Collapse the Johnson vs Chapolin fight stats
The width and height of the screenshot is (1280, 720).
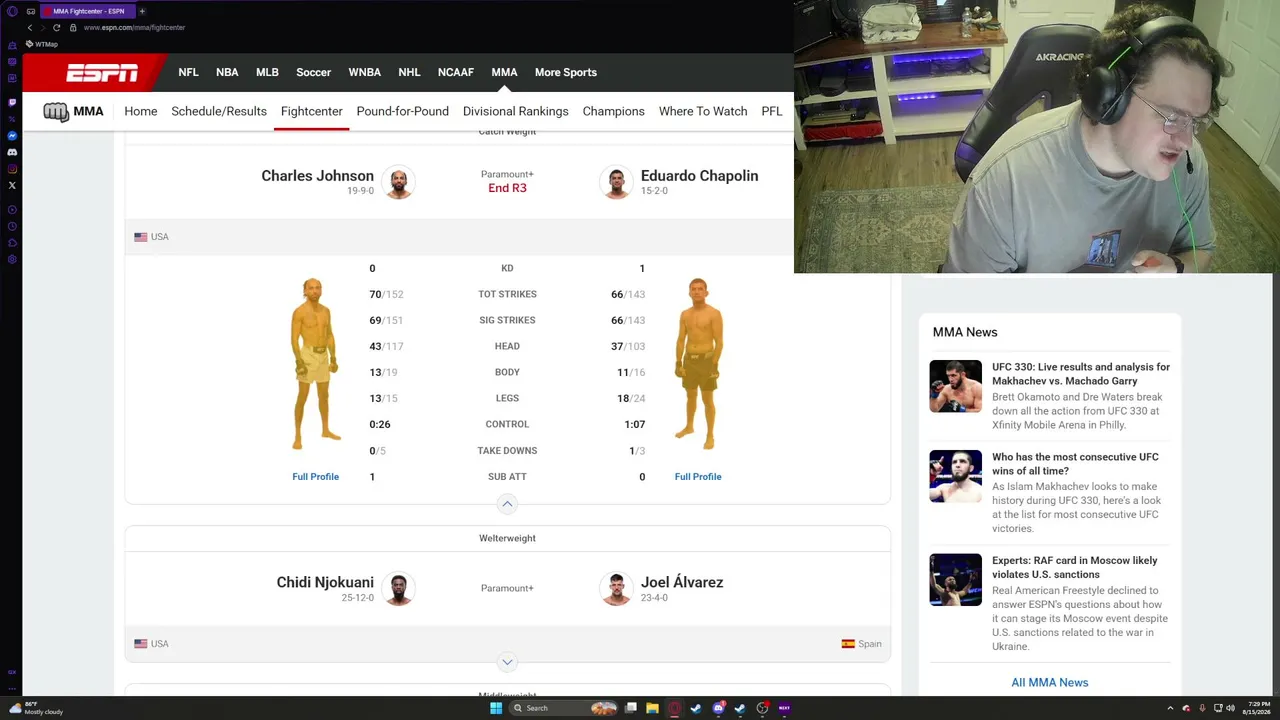507,504
